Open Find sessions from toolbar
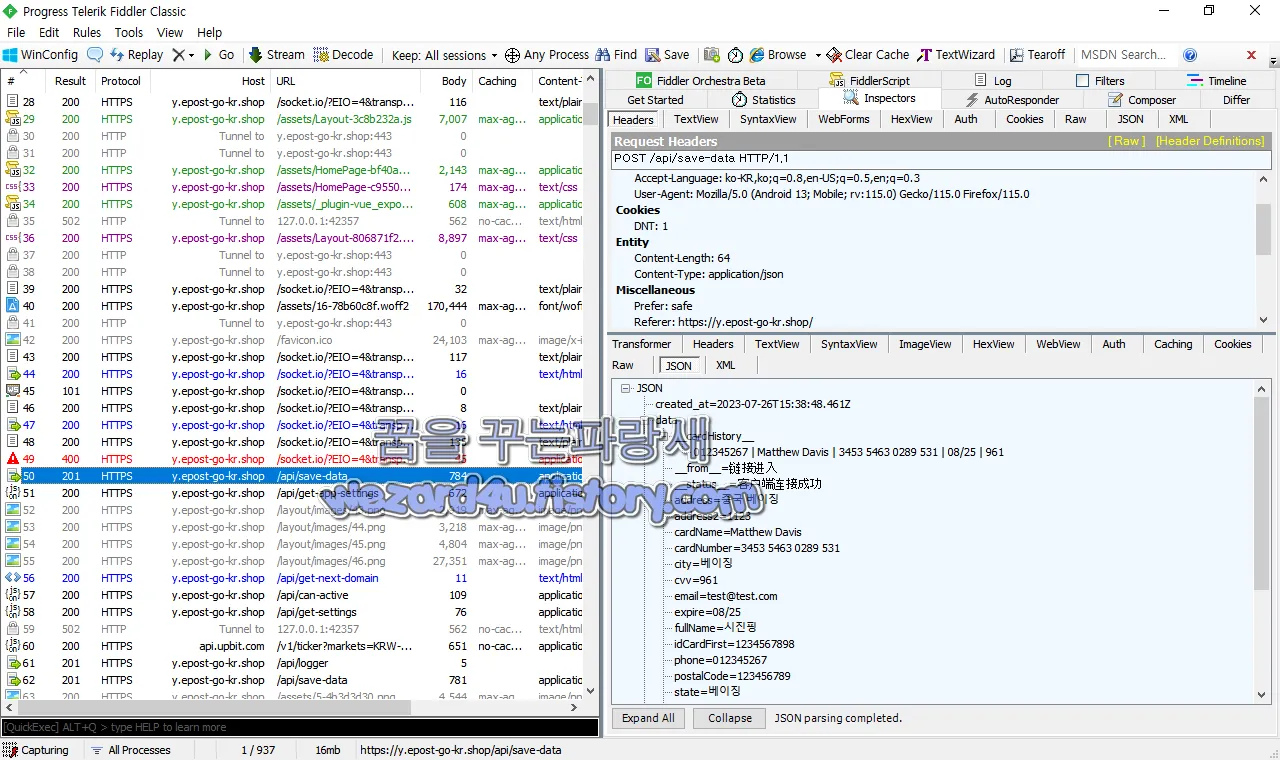 click(x=616, y=55)
